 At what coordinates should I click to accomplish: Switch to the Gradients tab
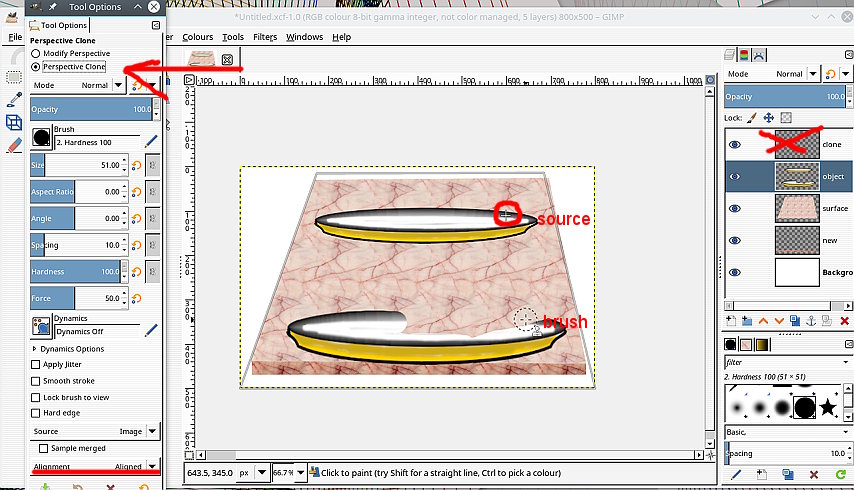762,344
